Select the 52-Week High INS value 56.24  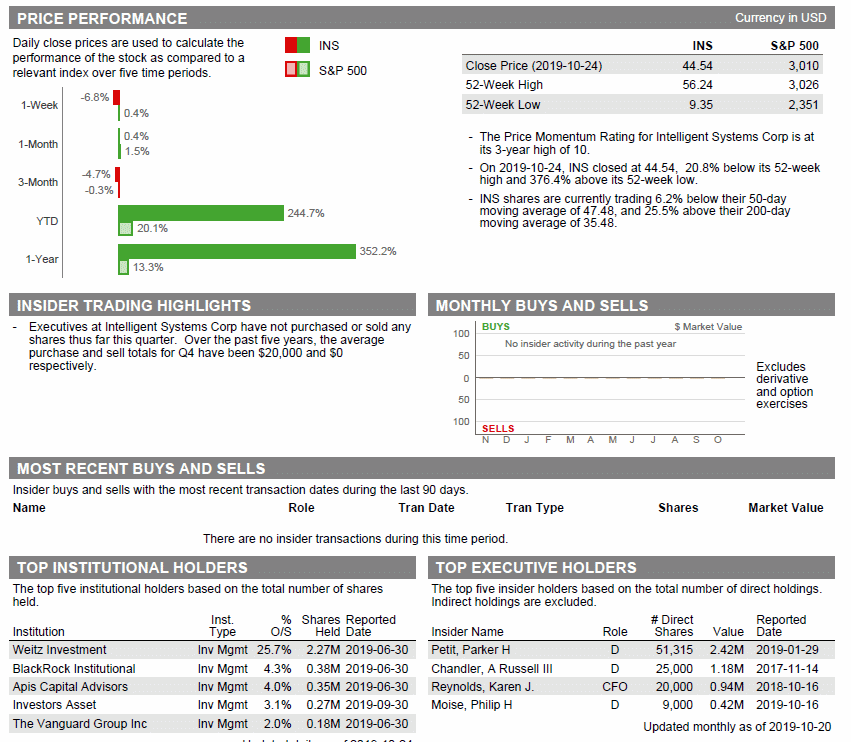pos(697,85)
